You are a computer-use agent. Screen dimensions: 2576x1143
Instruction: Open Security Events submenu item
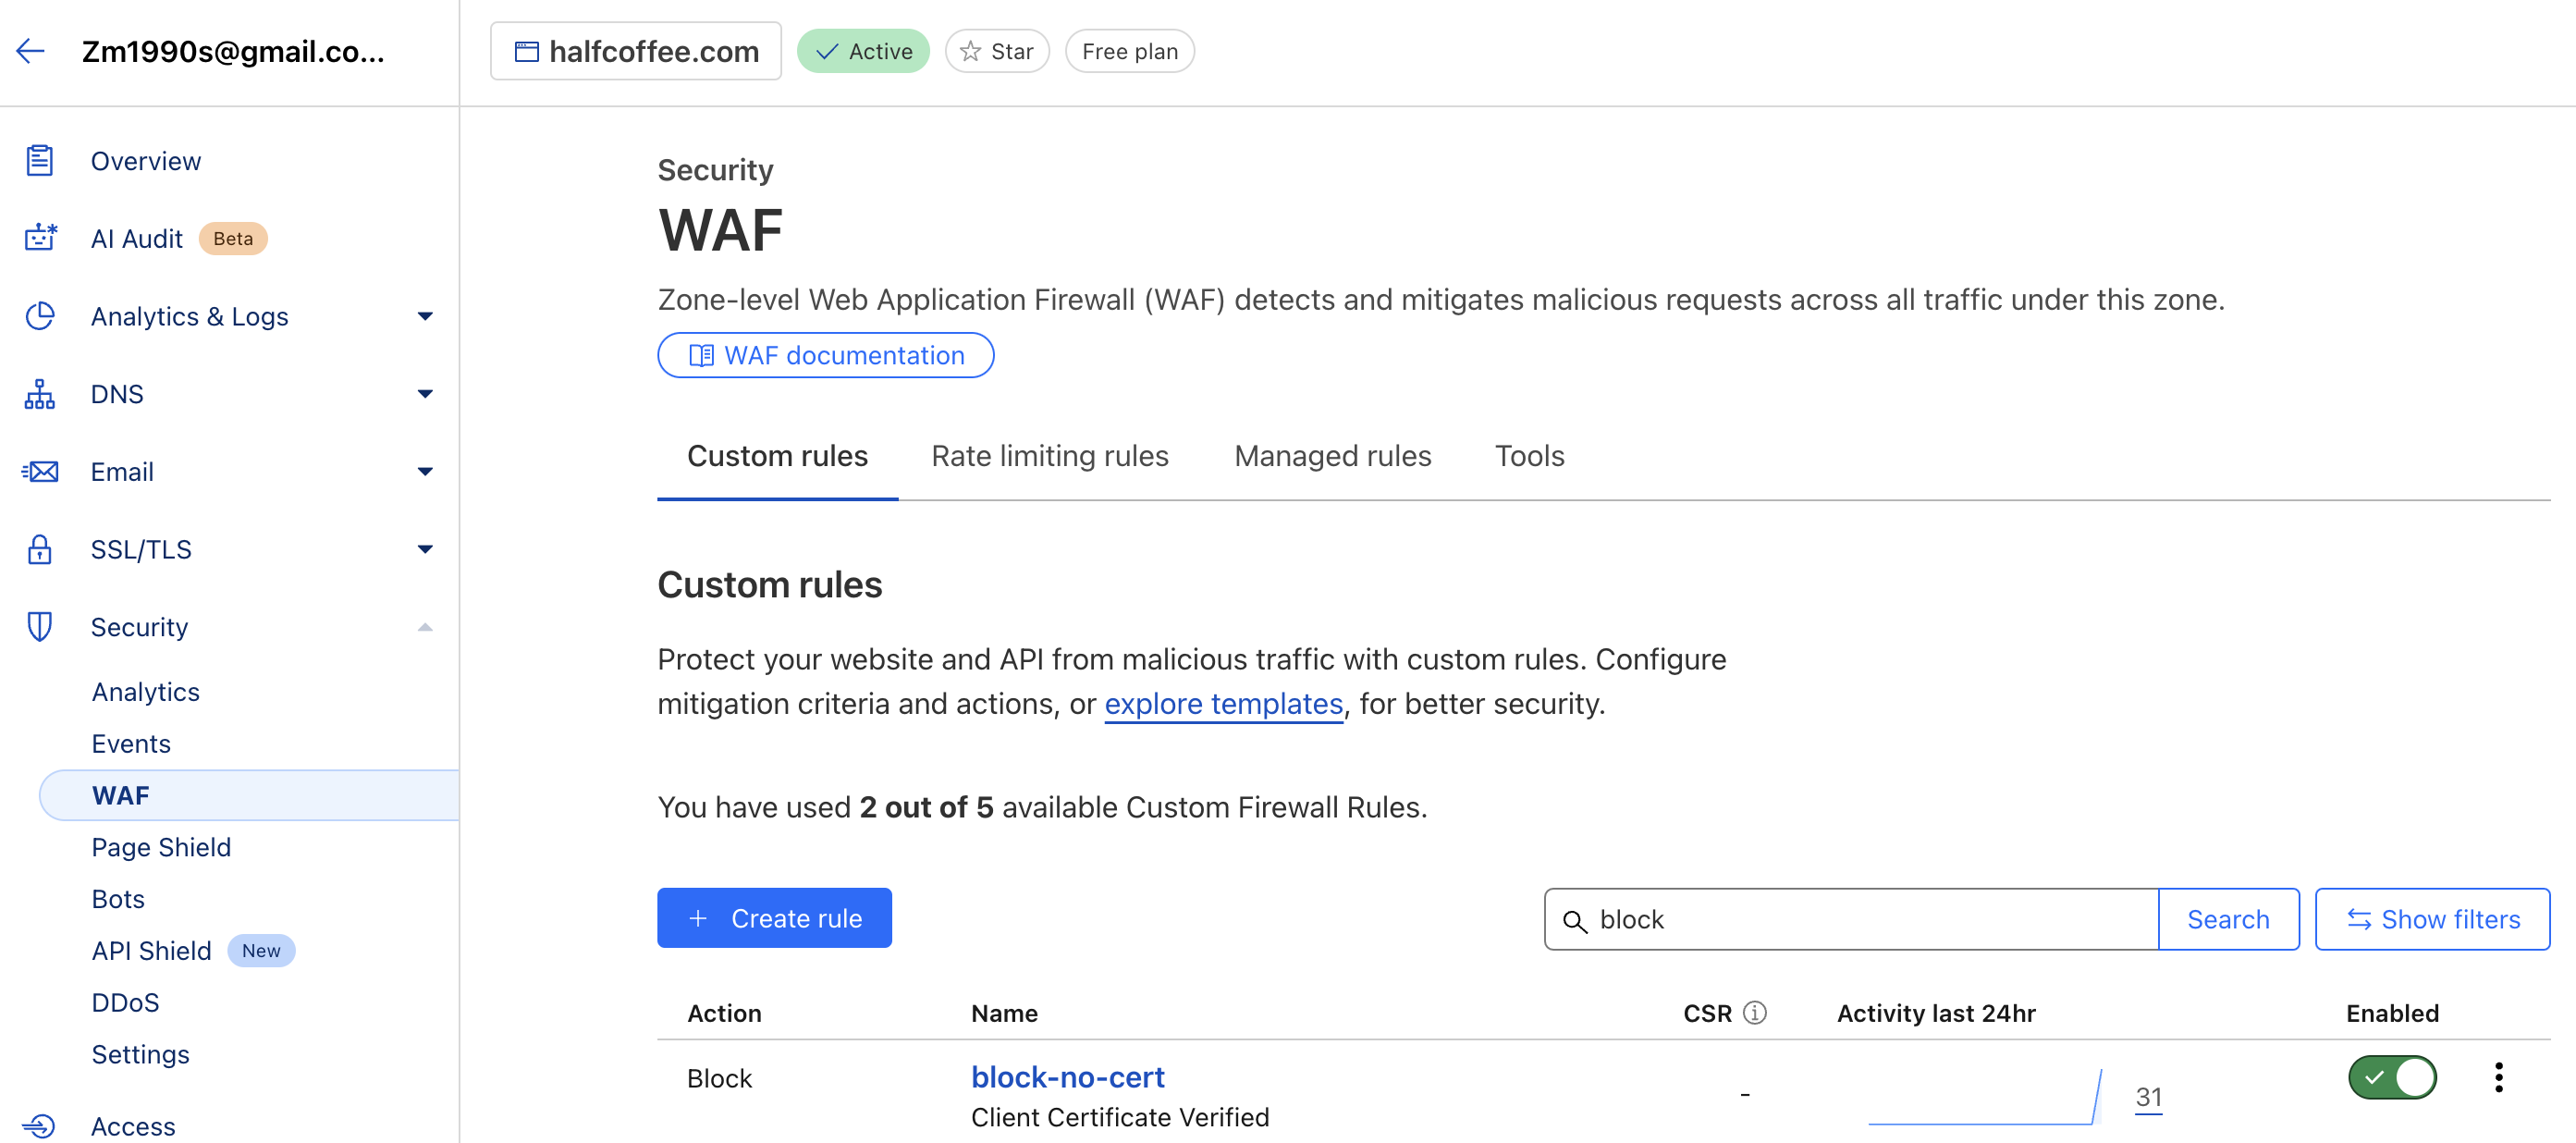131,744
